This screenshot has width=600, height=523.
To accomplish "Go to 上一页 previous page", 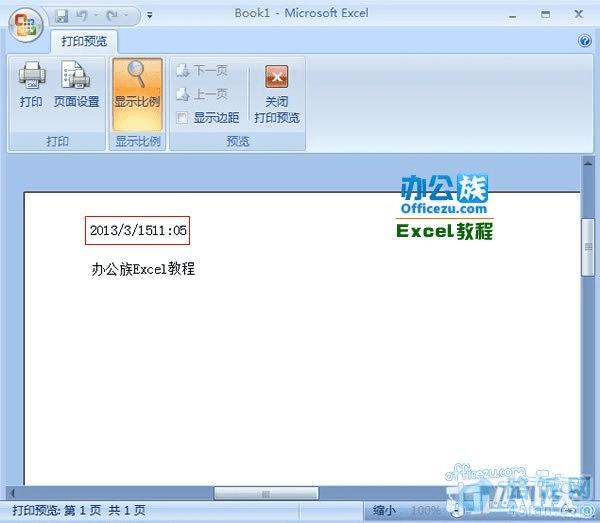I will coord(202,94).
